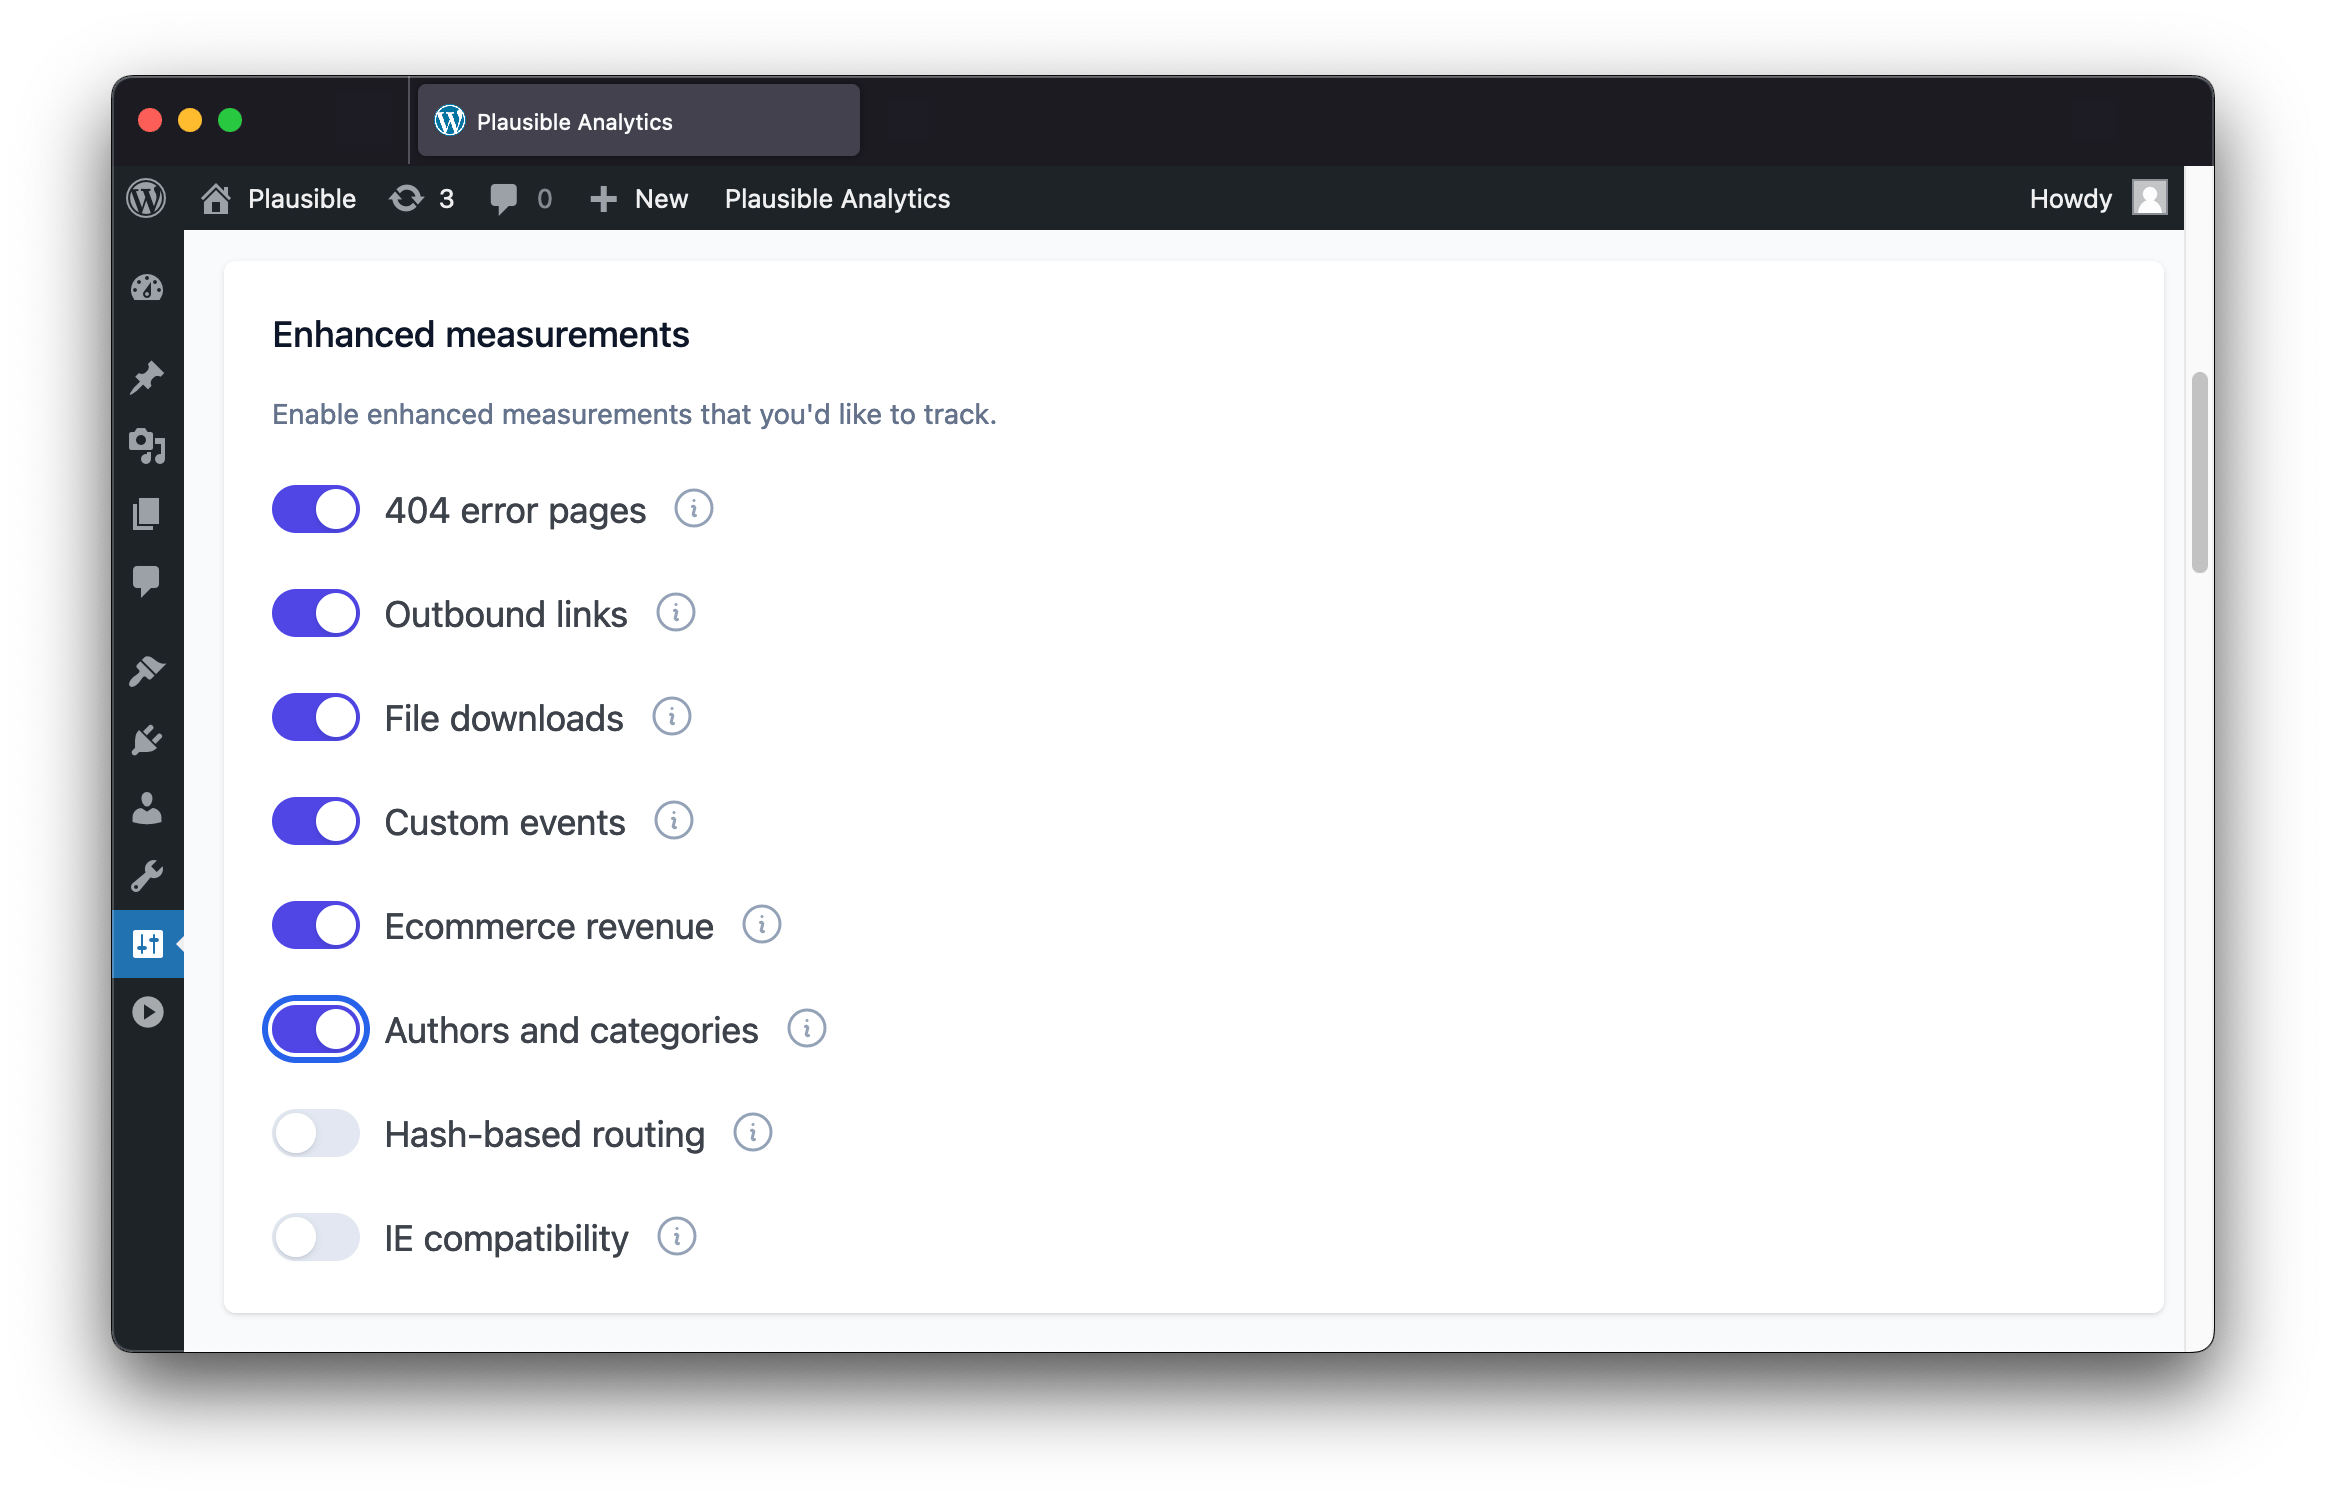Show info for Custom events
This screenshot has height=1500, width=2326.
pyautogui.click(x=673, y=821)
